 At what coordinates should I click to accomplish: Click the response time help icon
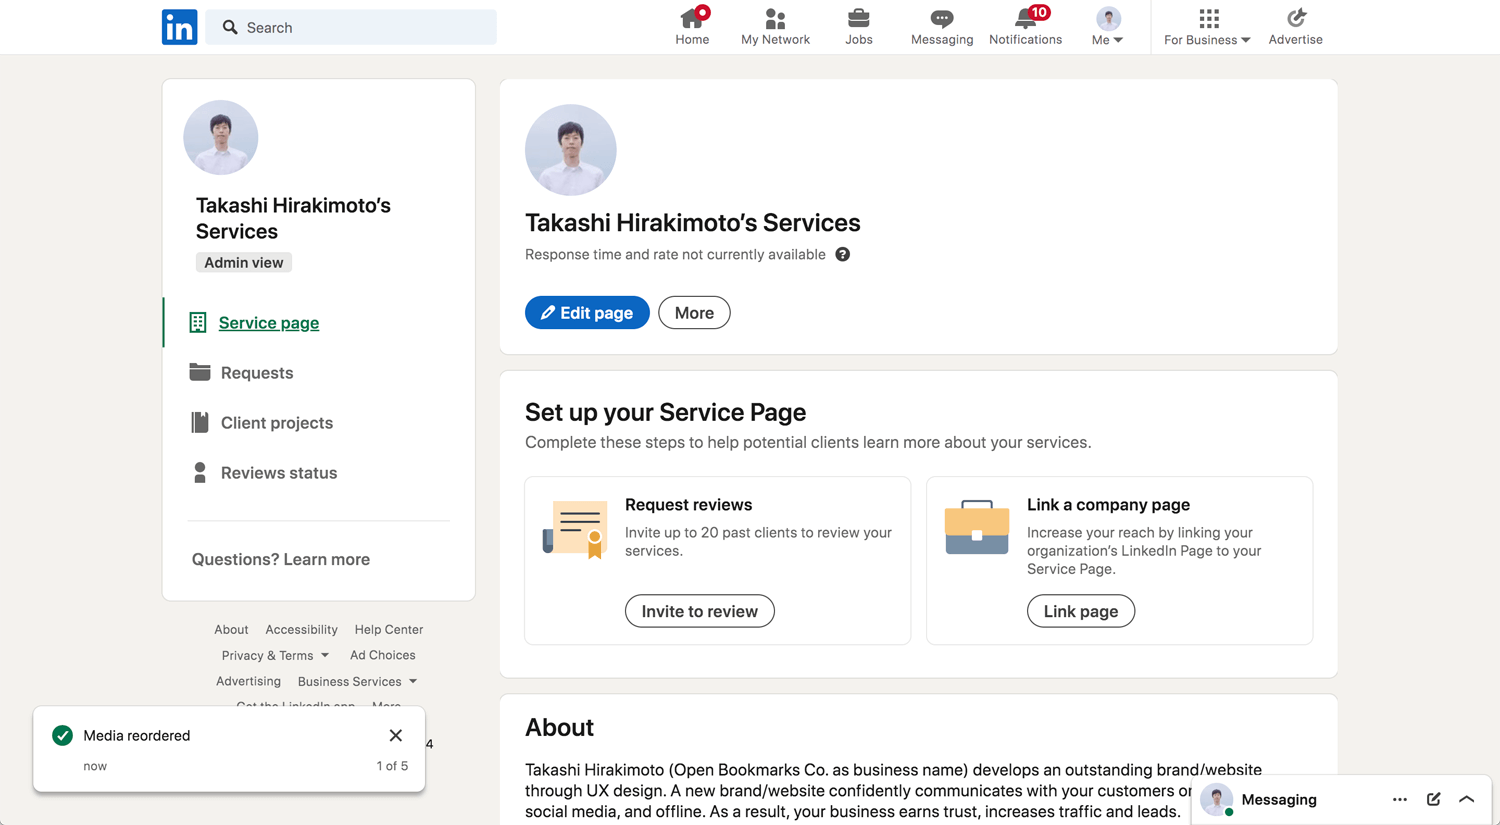point(843,254)
